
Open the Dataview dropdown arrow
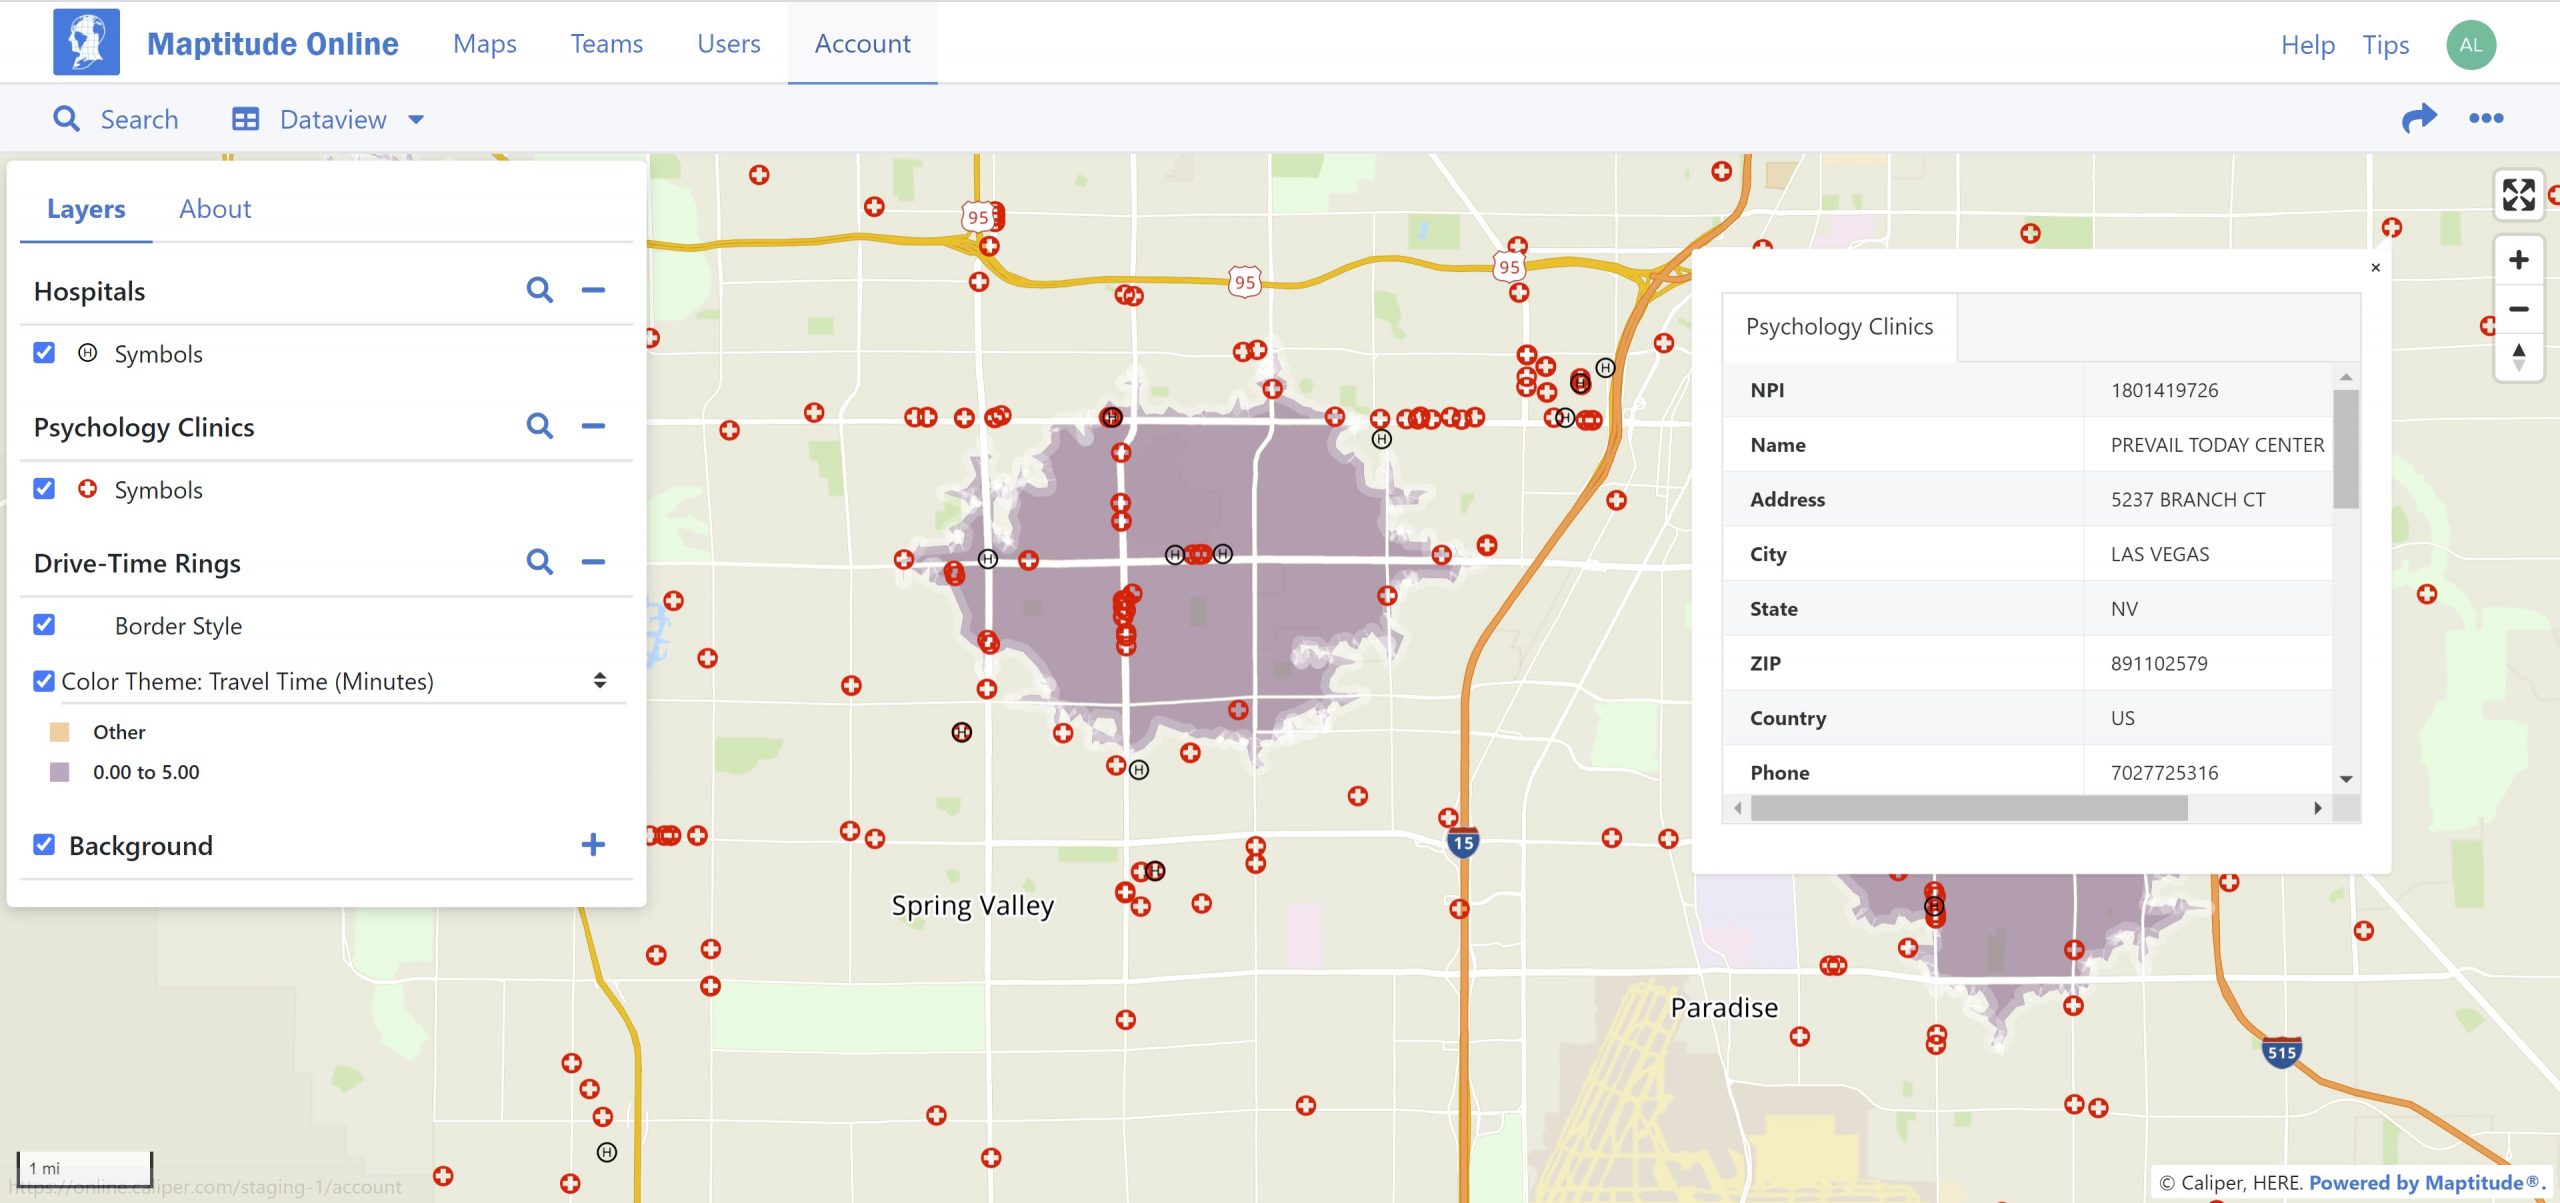point(416,120)
